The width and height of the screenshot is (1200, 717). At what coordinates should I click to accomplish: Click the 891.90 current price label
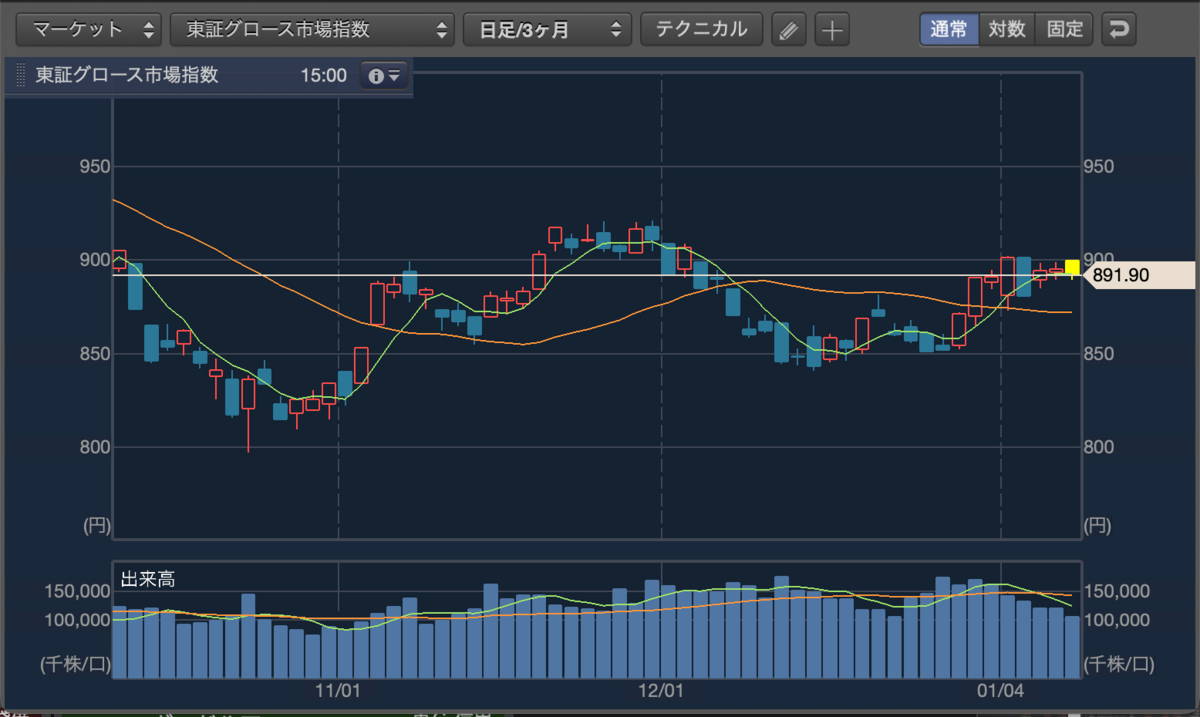tap(1138, 275)
